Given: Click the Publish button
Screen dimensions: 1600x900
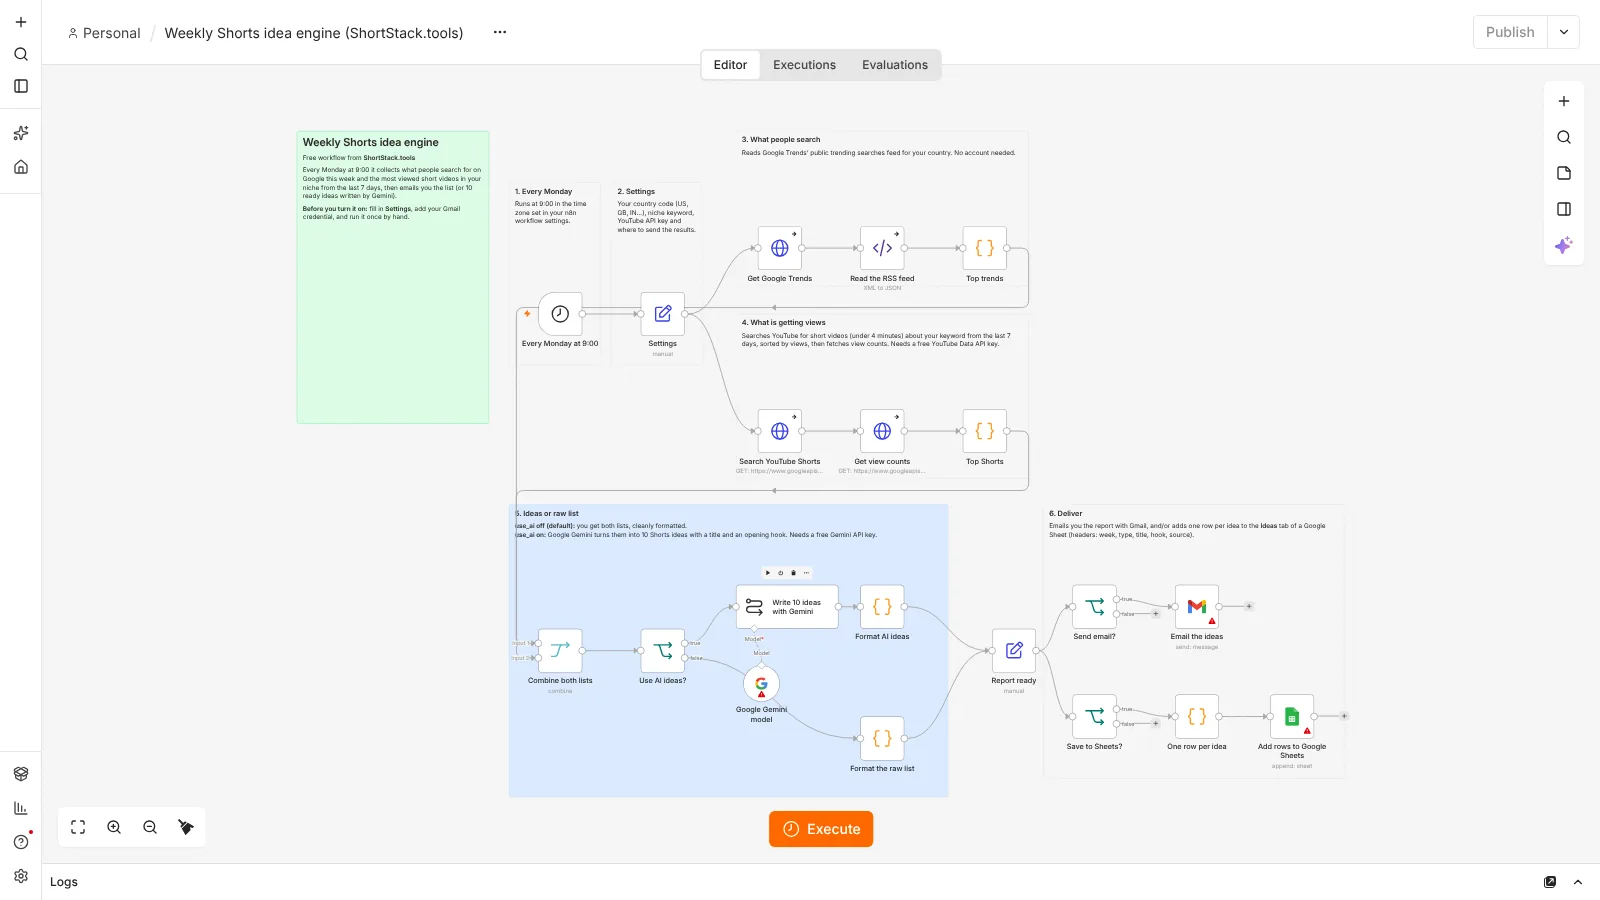Looking at the screenshot, I should [x=1510, y=32].
